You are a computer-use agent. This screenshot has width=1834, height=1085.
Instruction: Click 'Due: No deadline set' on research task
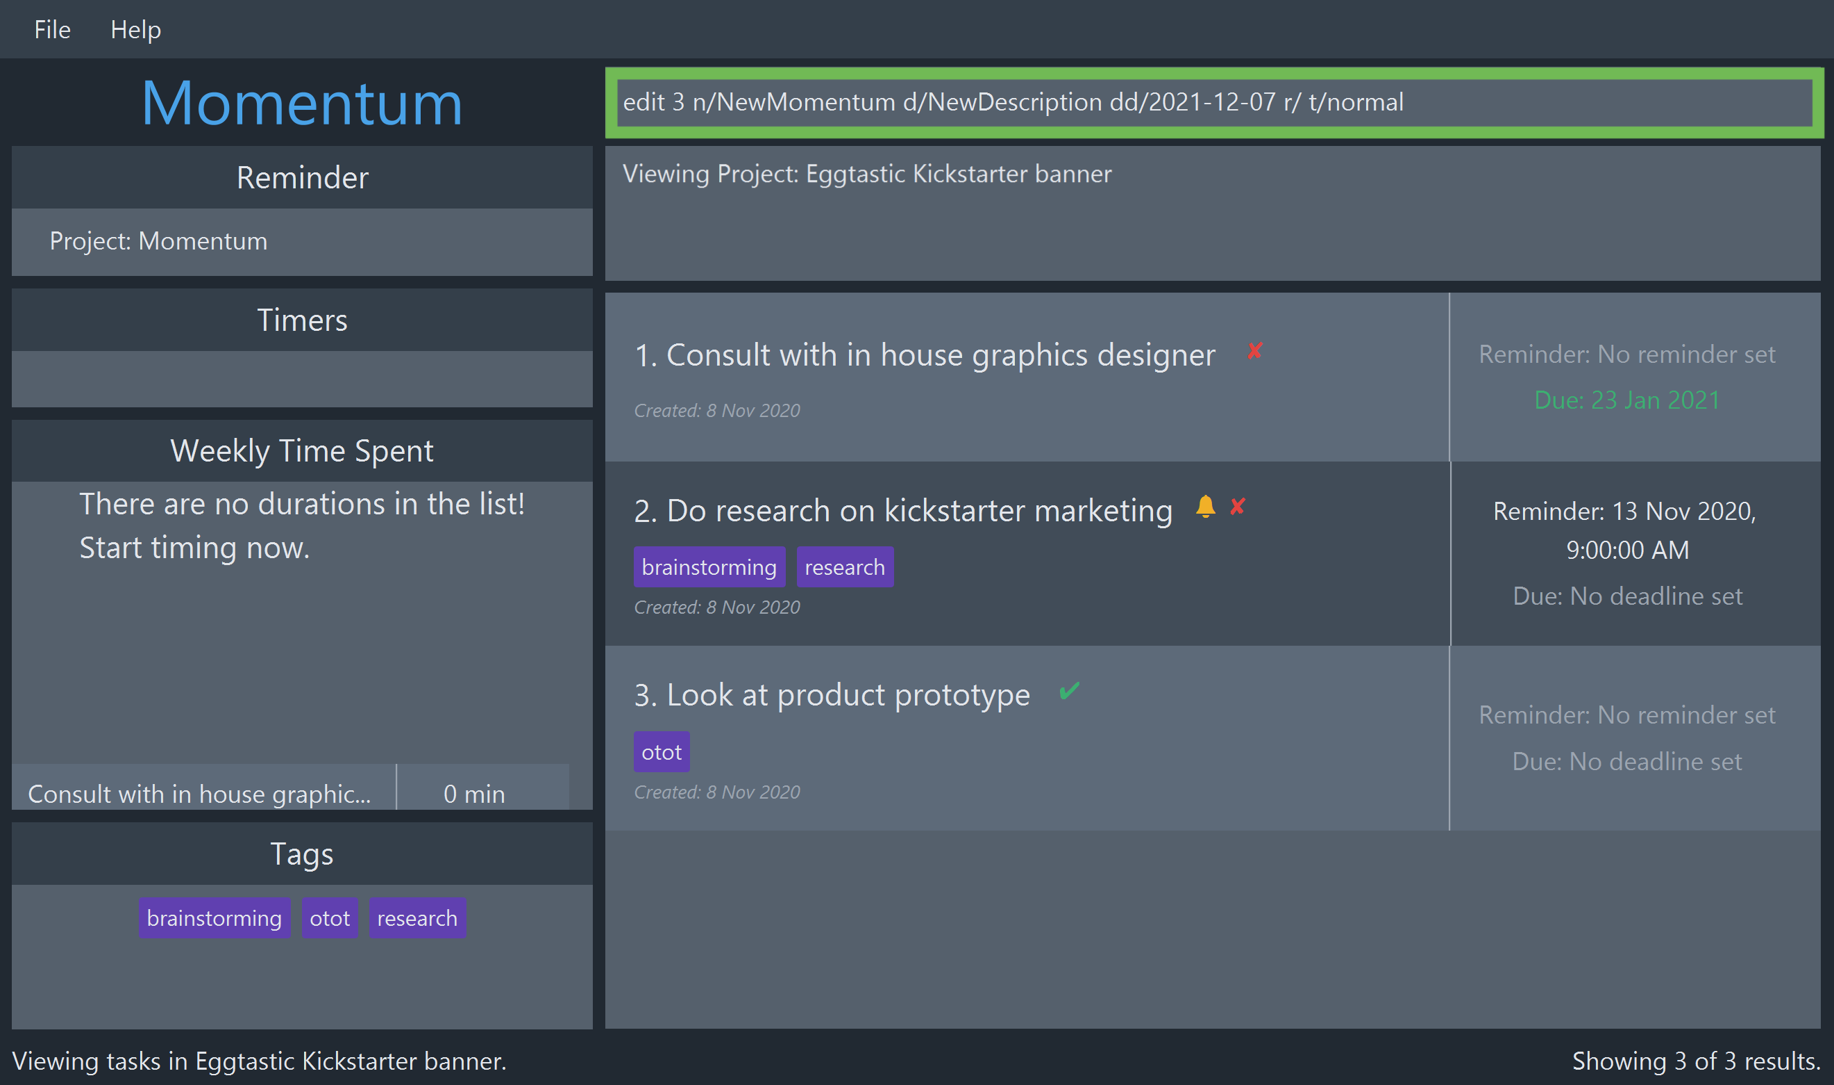pos(1627,596)
